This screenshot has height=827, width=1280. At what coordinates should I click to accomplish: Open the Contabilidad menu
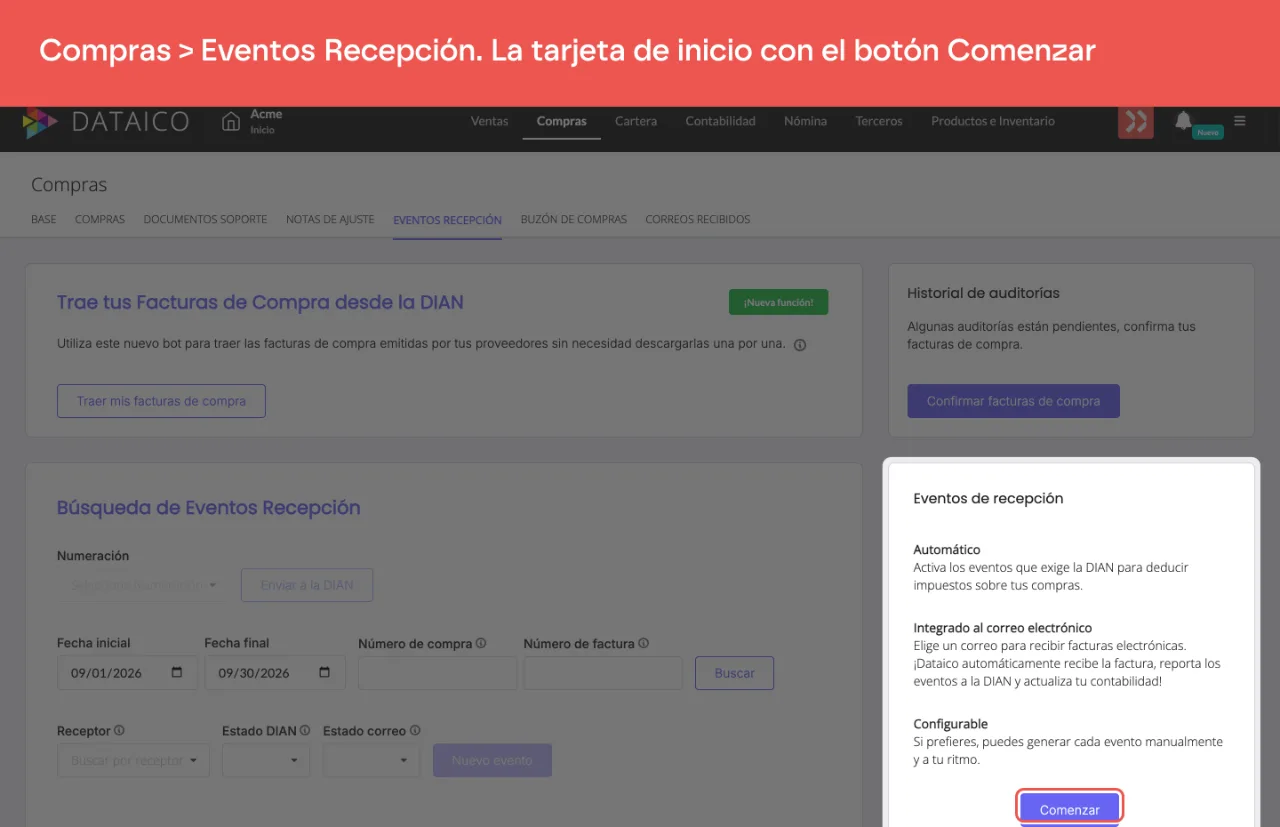coord(720,121)
